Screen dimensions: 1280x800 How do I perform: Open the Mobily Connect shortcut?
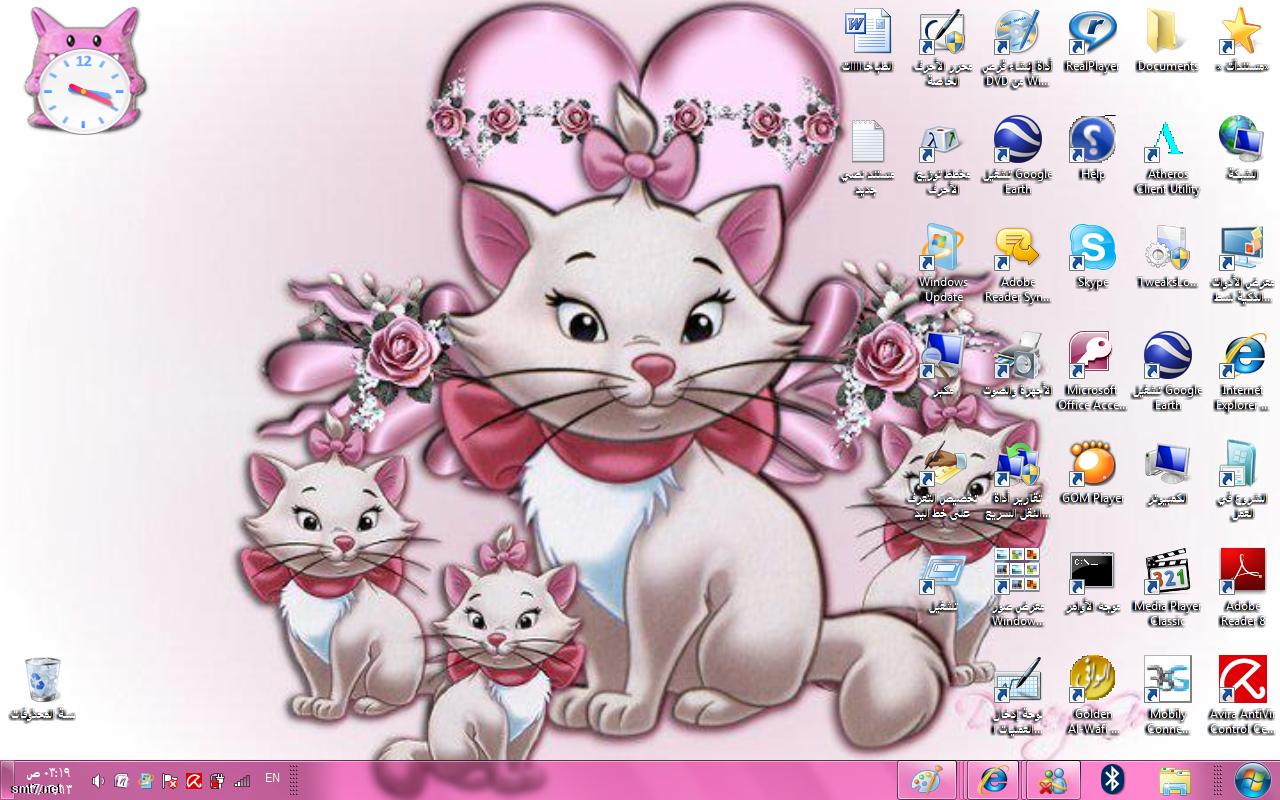pyautogui.click(x=1166, y=696)
